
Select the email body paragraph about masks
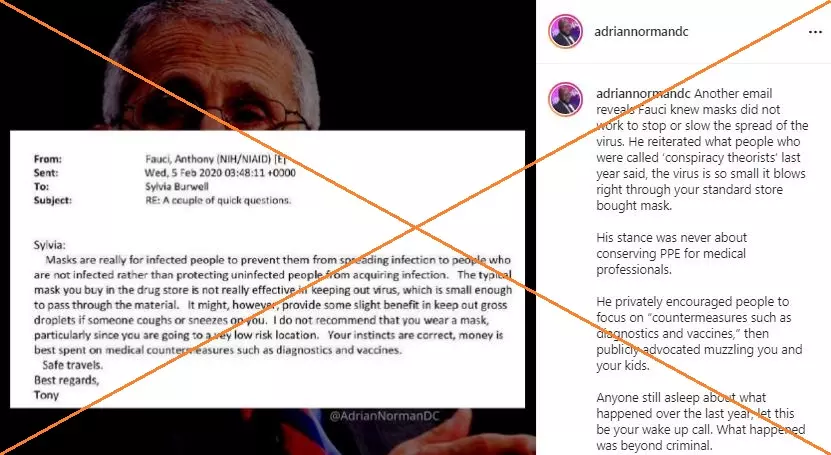(x=273, y=305)
